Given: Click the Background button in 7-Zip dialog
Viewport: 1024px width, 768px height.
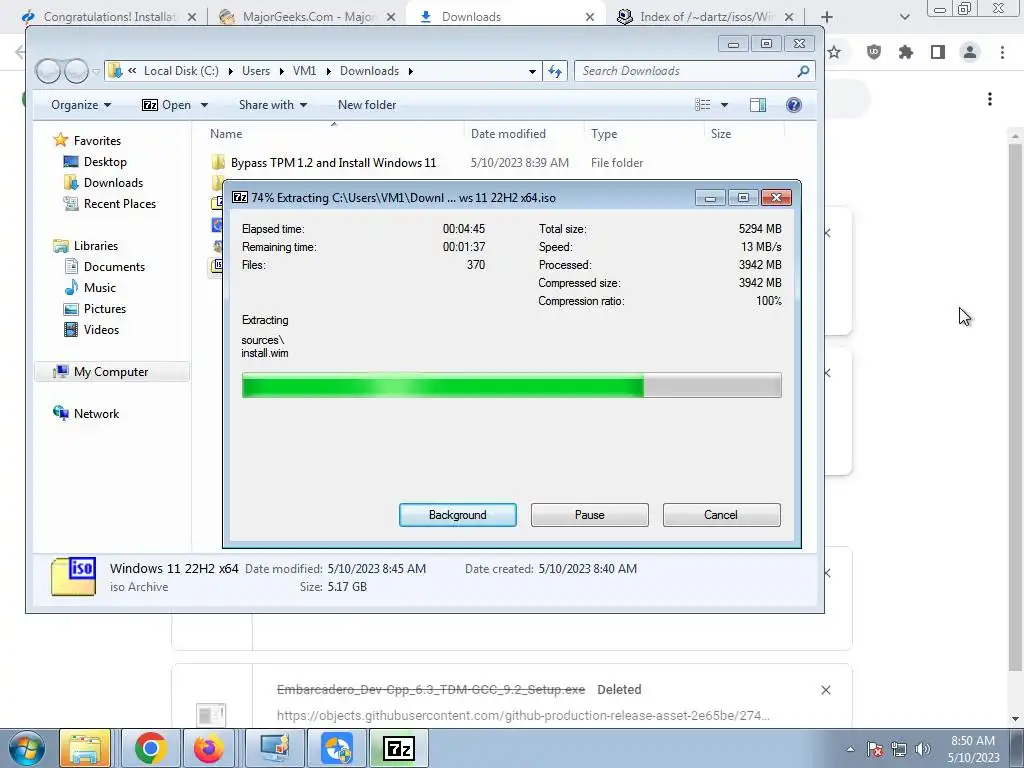Looking at the screenshot, I should point(457,515).
